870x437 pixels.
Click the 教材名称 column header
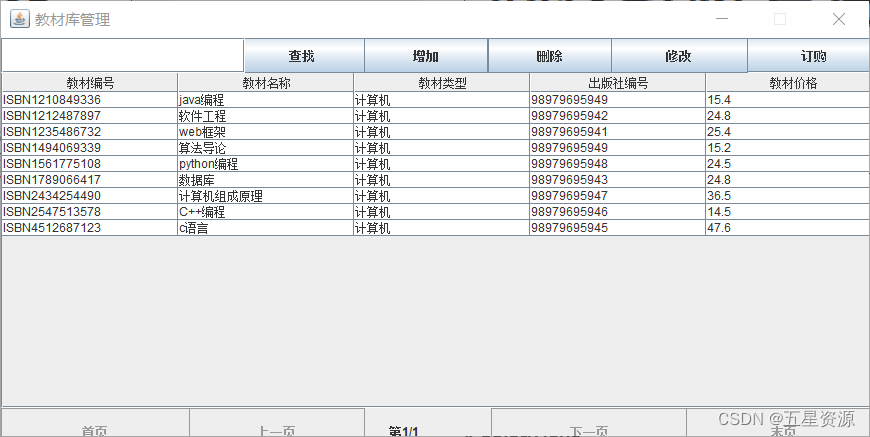coord(266,83)
